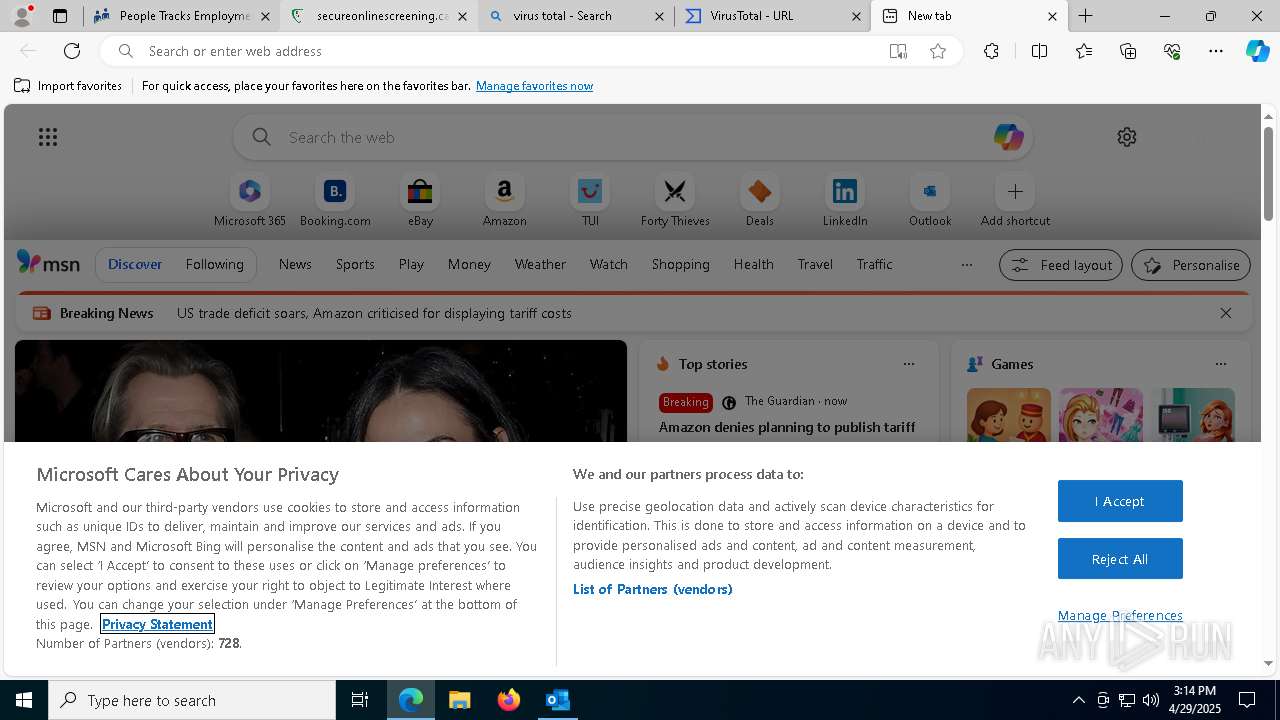Image resolution: width=1280 pixels, height=720 pixels.
Task: Open Outlook from taskbar
Action: [x=557, y=700]
